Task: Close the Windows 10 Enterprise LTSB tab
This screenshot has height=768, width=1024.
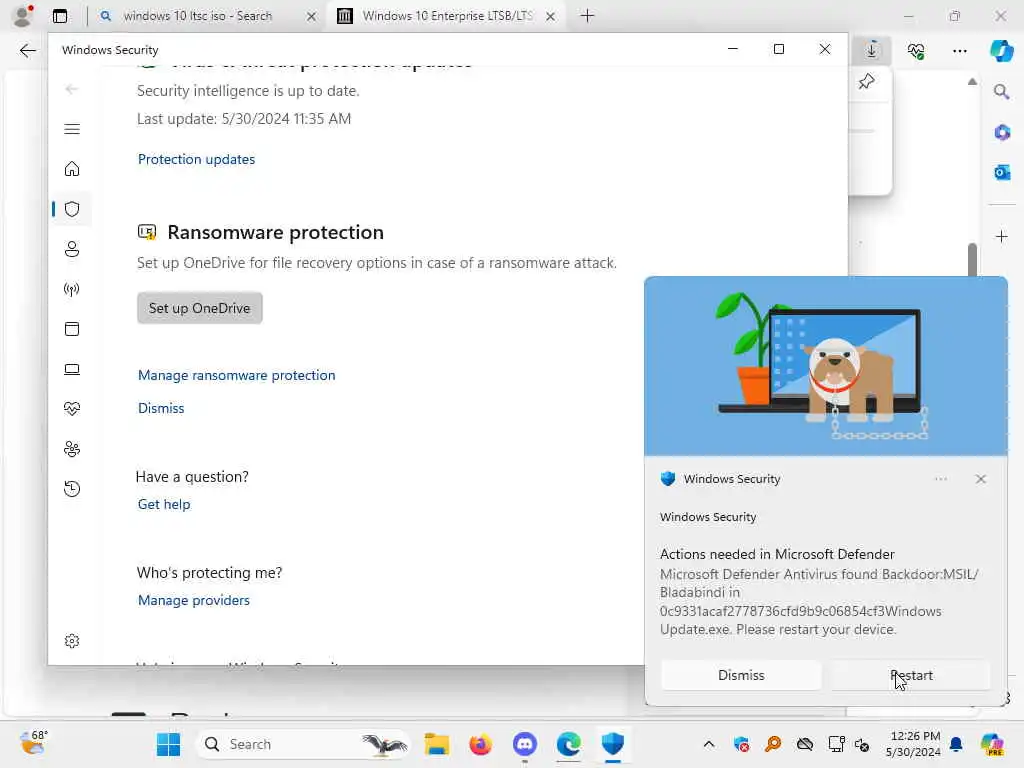Action: [551, 16]
